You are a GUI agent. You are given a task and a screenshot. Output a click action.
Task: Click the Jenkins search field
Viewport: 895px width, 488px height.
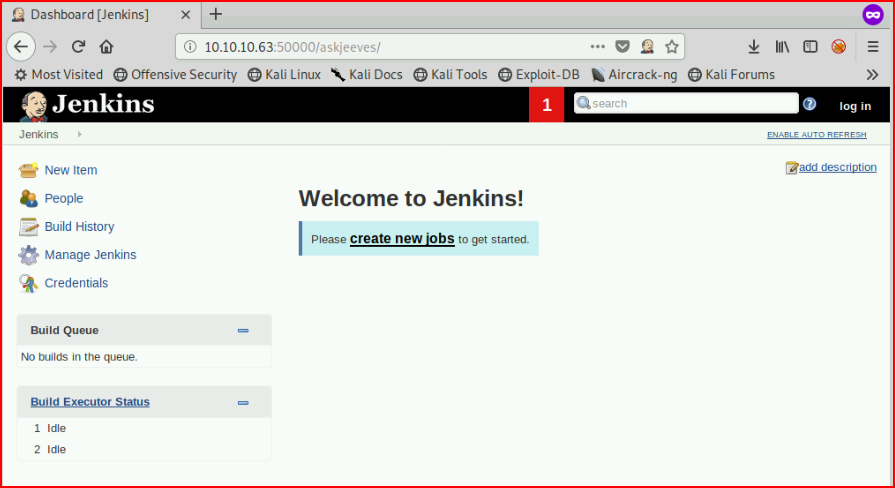(686, 103)
